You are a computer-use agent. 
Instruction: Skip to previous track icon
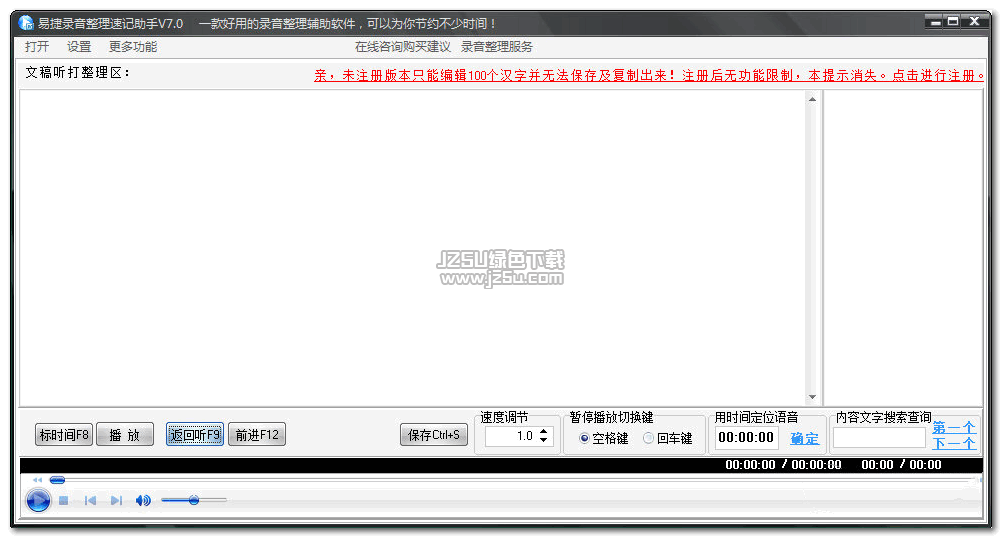90,501
